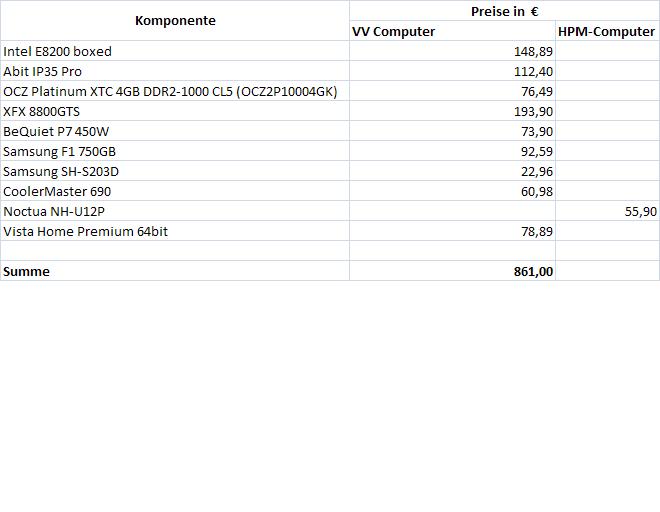Click the bold Summe label cell
Screen dimensions: 660x512
tap(175, 271)
